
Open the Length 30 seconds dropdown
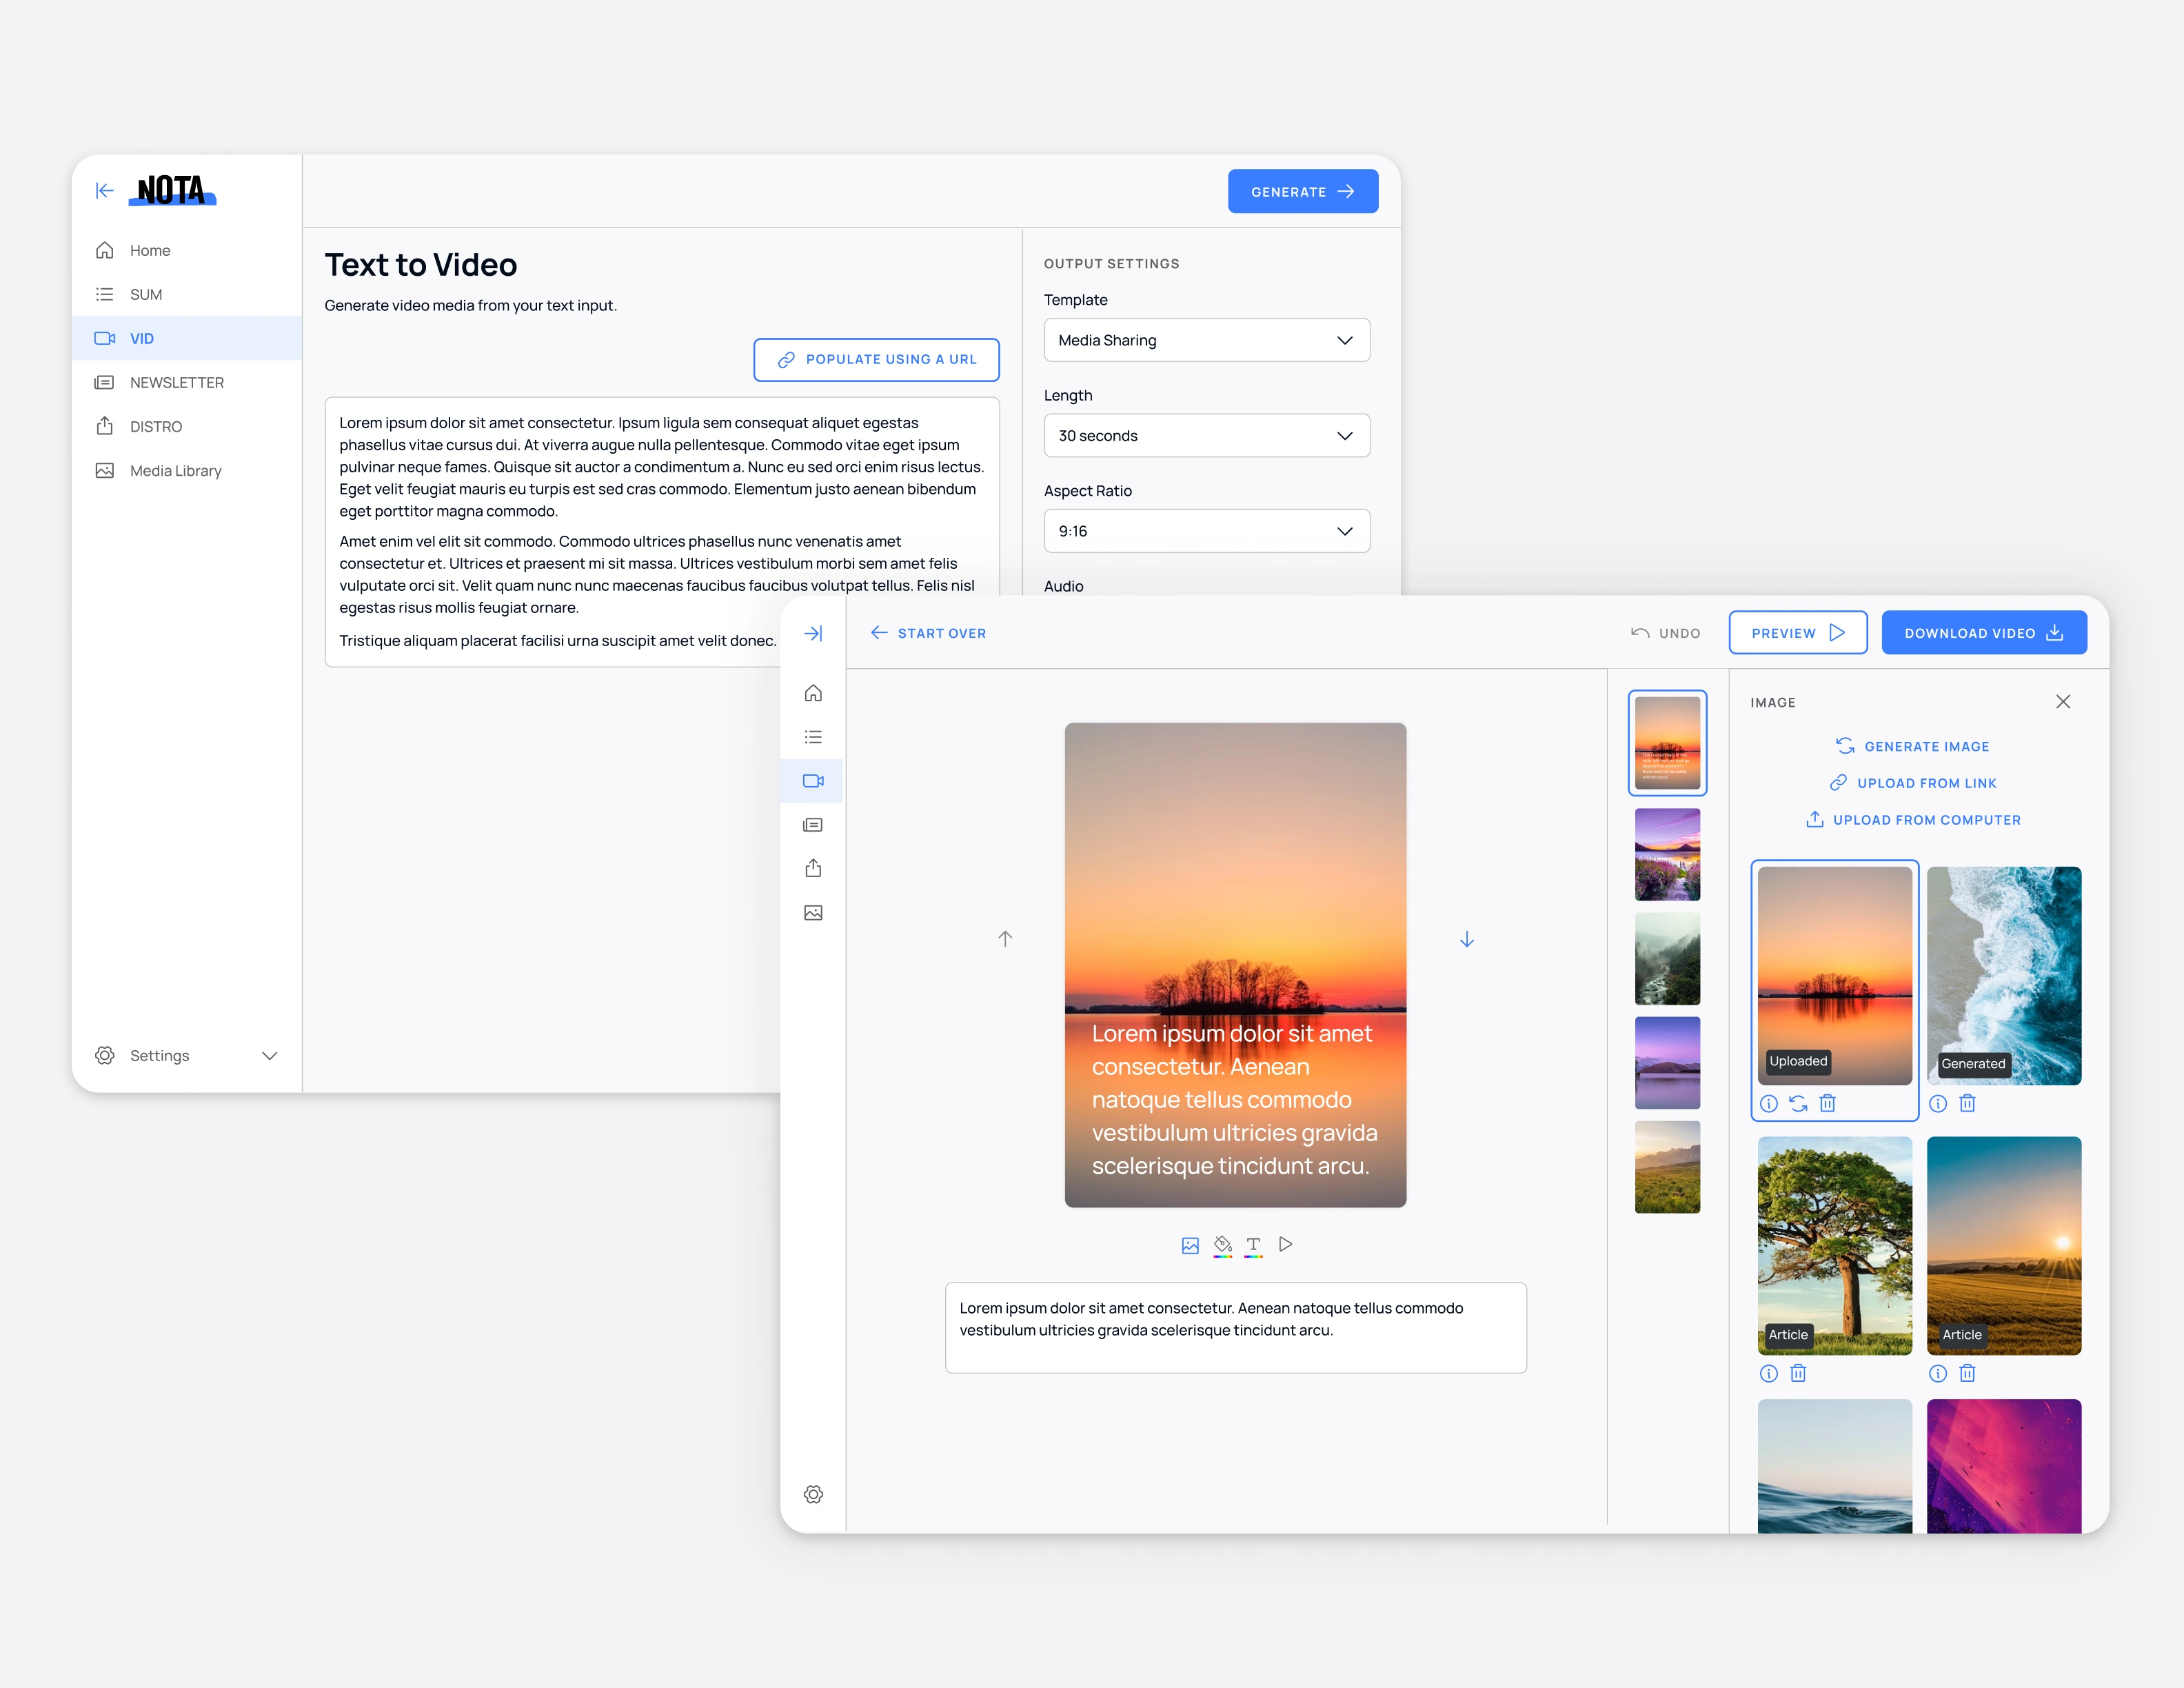pos(1206,436)
